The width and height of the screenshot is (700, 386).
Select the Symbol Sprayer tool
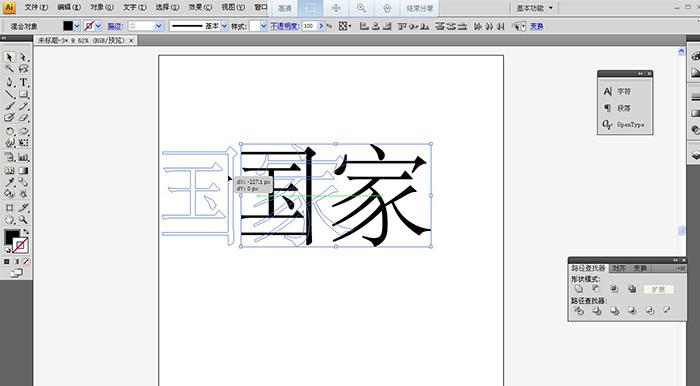point(9,157)
